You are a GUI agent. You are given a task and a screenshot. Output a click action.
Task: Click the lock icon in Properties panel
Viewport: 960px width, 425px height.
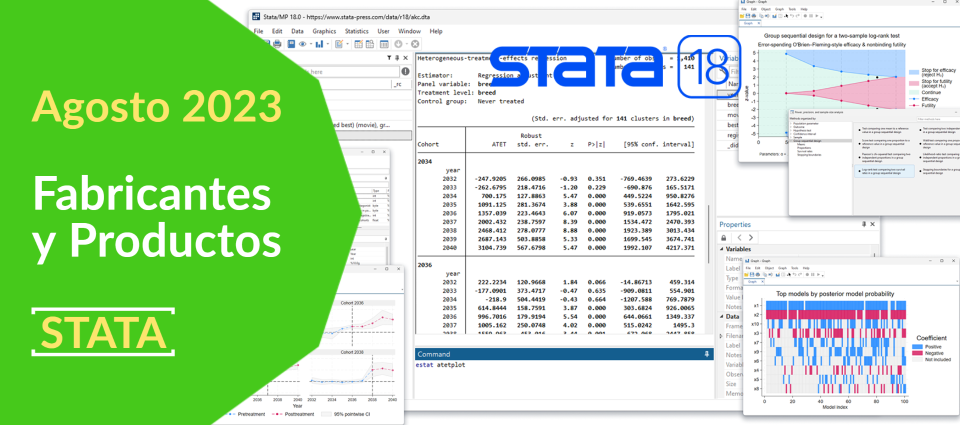(x=724, y=238)
